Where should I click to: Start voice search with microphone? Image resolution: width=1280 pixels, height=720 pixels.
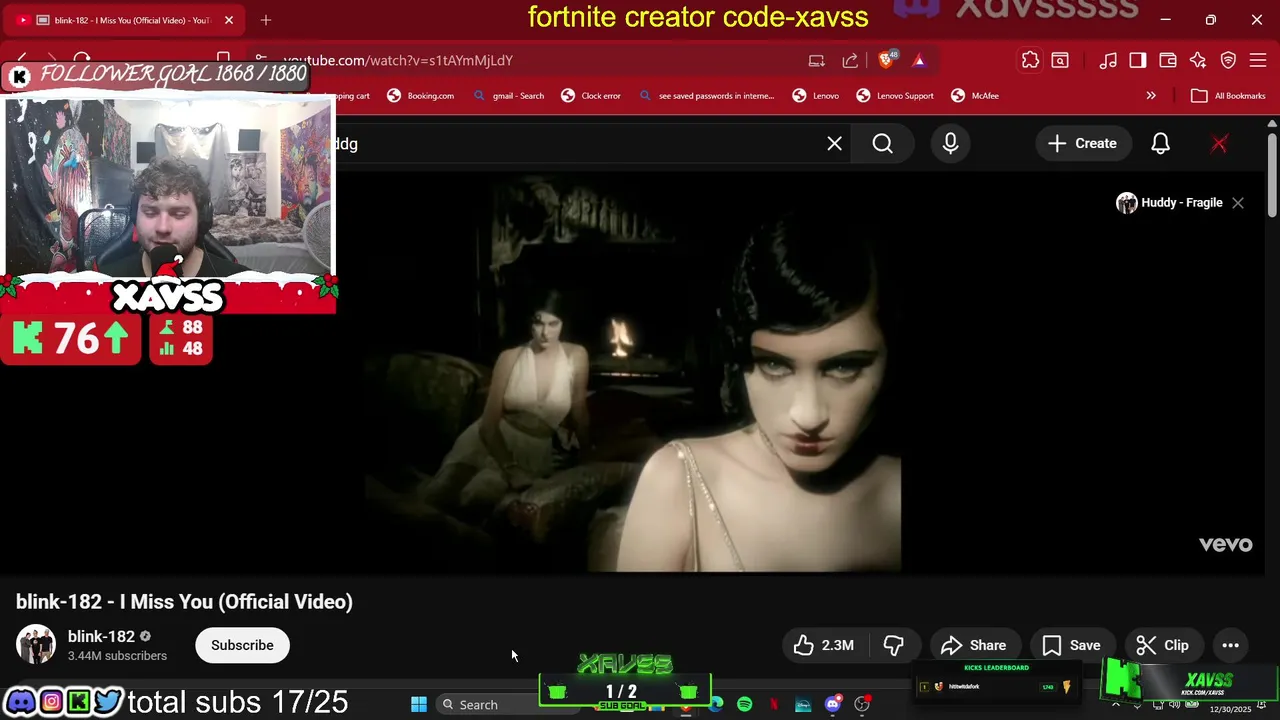(x=951, y=143)
